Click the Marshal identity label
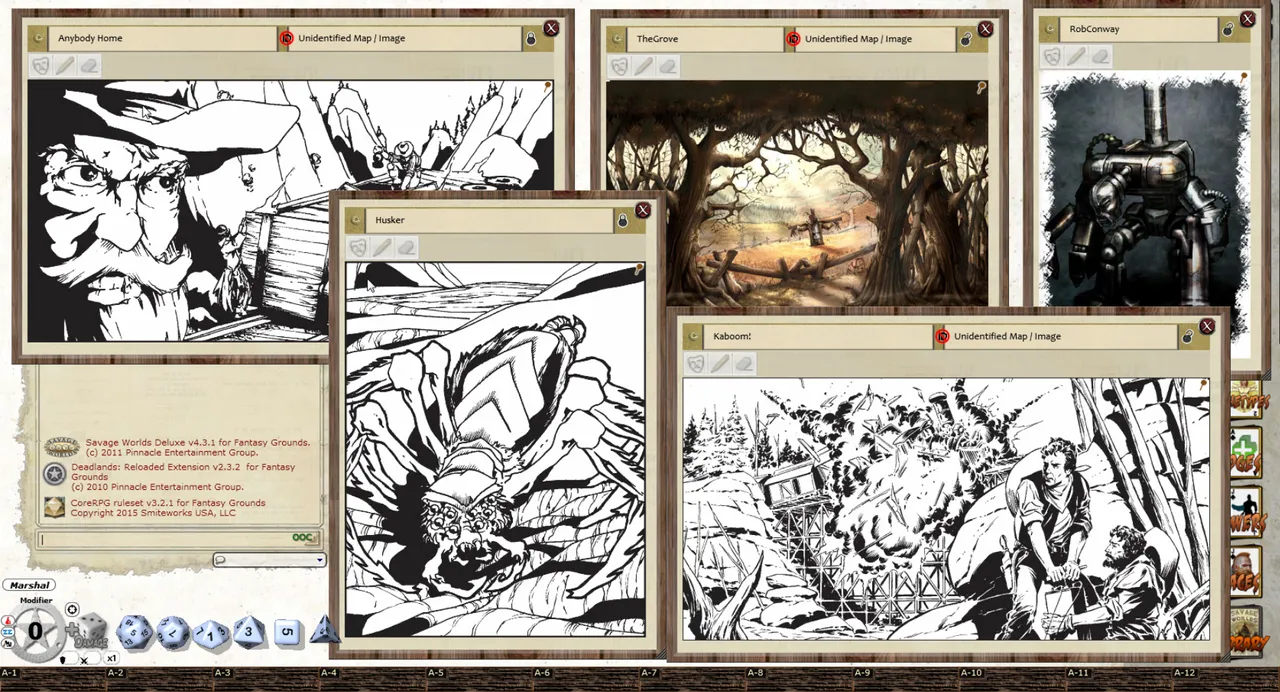 tap(28, 585)
